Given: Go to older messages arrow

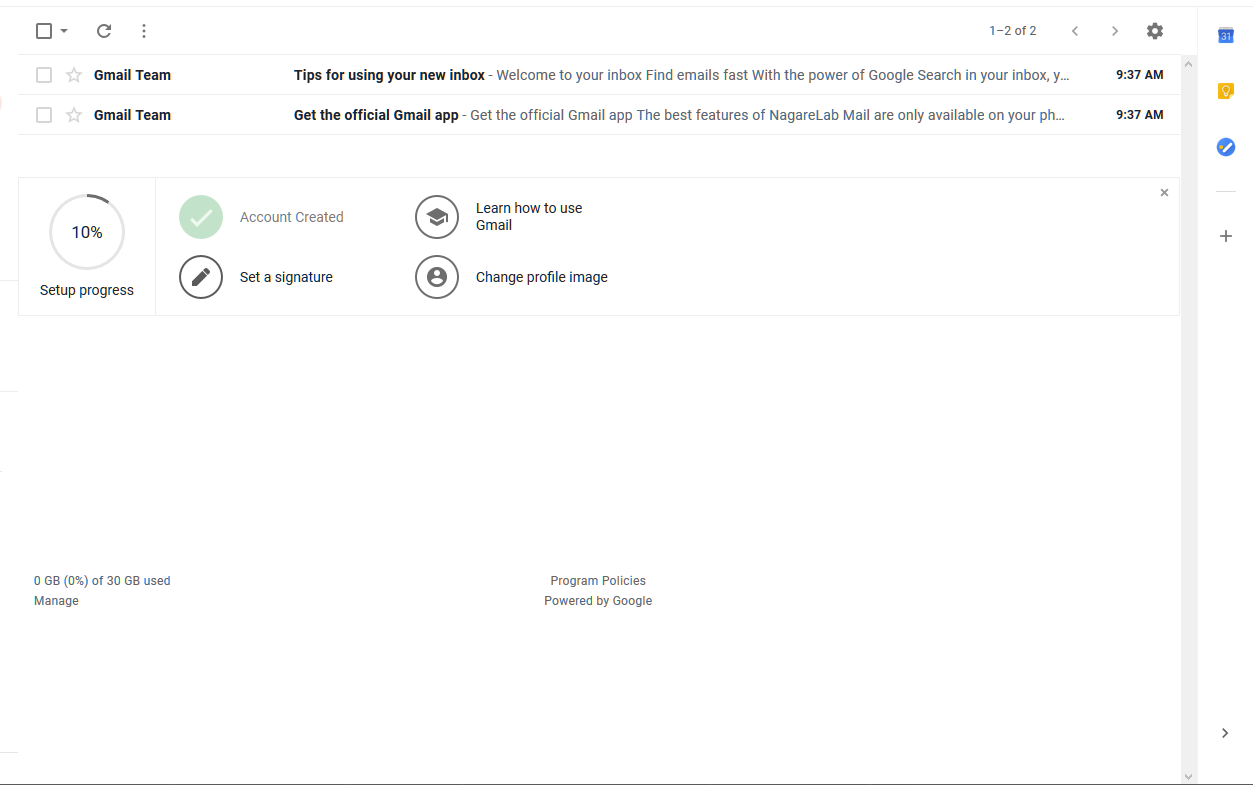Looking at the screenshot, I should [1115, 31].
